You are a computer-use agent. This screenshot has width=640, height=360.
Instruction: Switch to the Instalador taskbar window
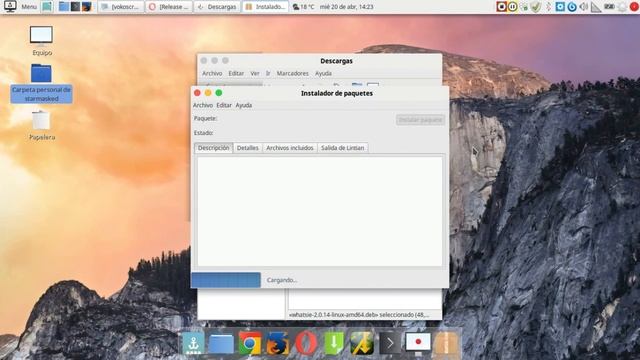click(265, 7)
